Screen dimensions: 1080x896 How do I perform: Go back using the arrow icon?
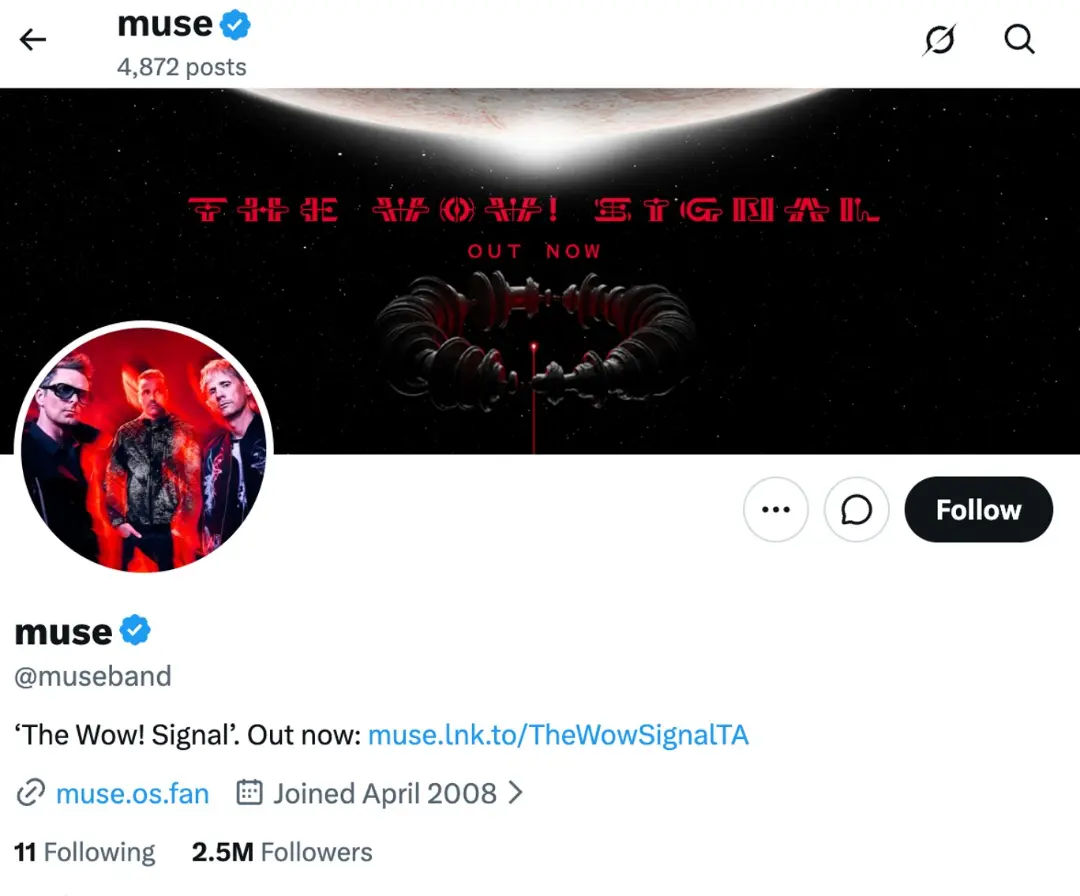pos(32,39)
